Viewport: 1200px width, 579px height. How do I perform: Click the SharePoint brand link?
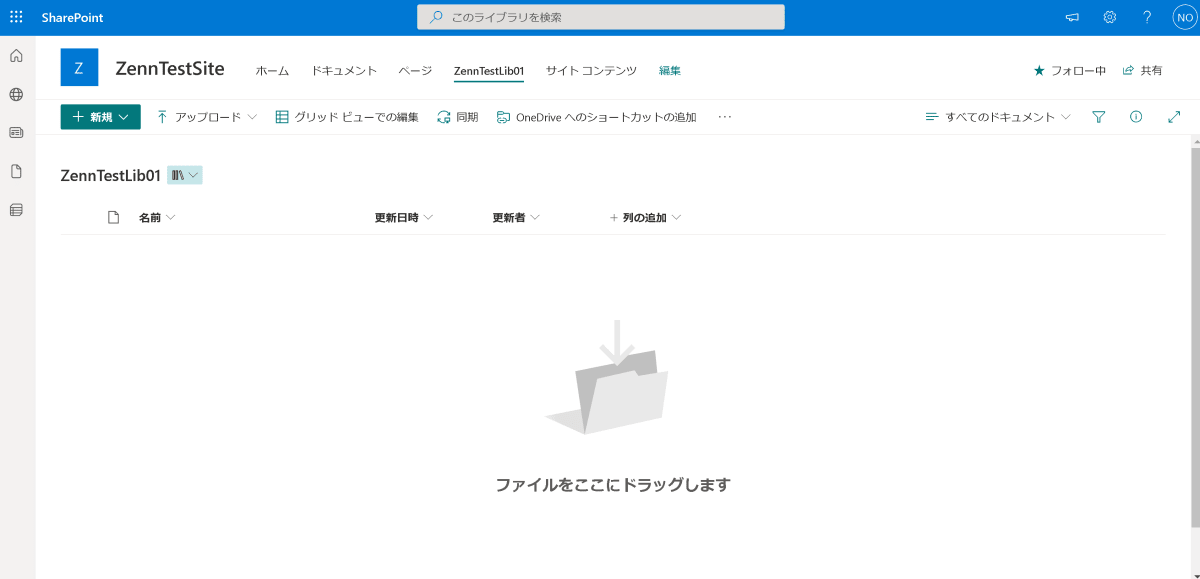click(x=72, y=18)
